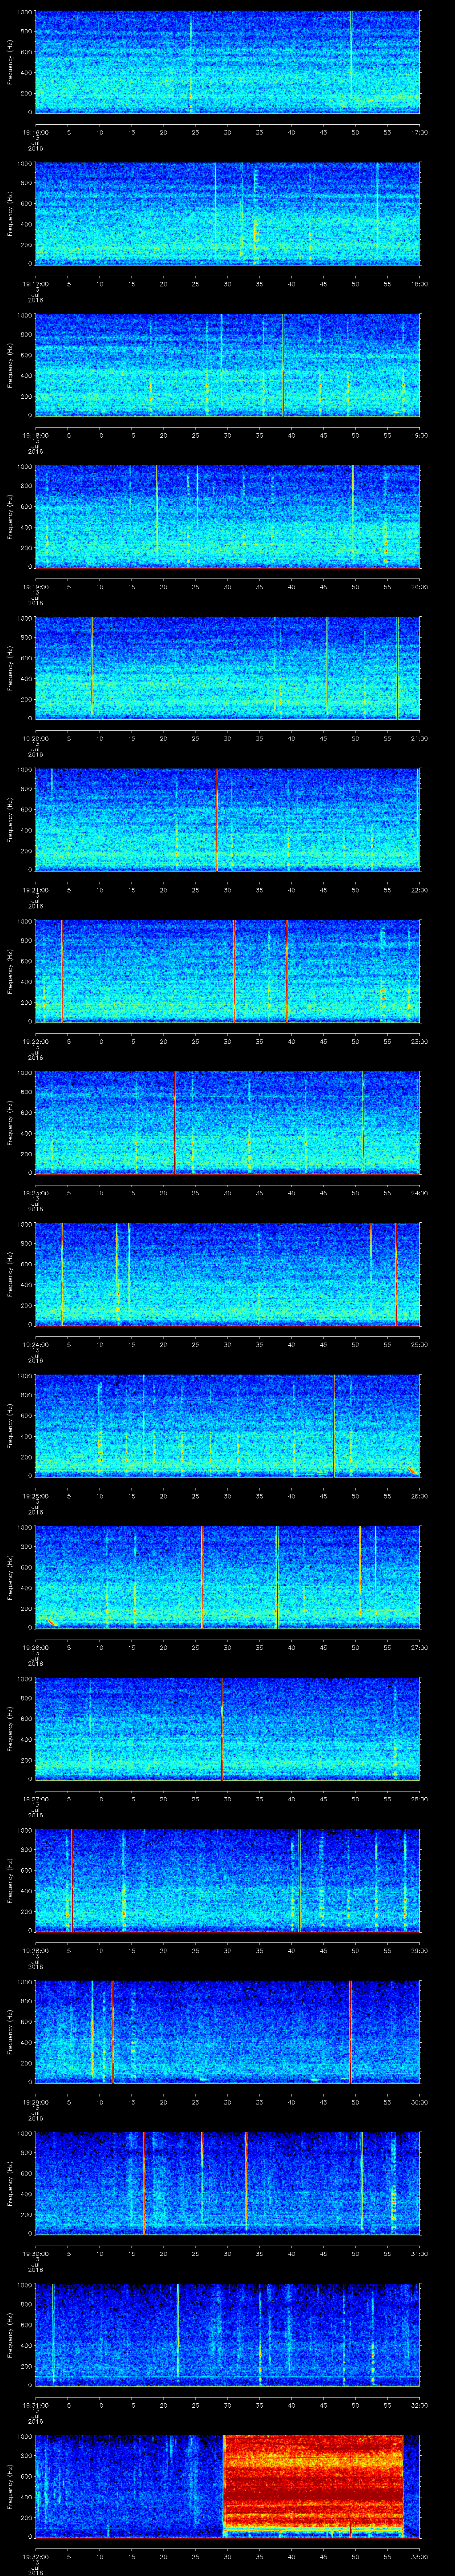Click the red vertical spike near 46 seconds in the 19:25:00 panel
Image resolution: width=455 pixels, height=2576 pixels.
click(x=334, y=1426)
